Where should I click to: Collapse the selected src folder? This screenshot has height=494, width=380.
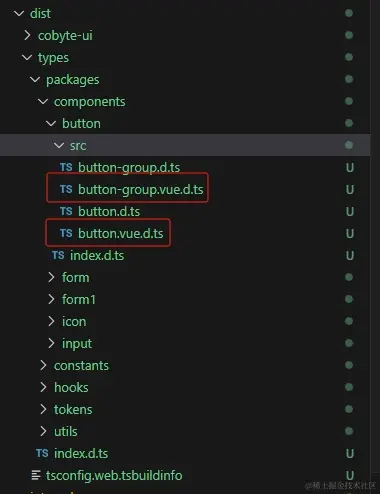point(59,145)
